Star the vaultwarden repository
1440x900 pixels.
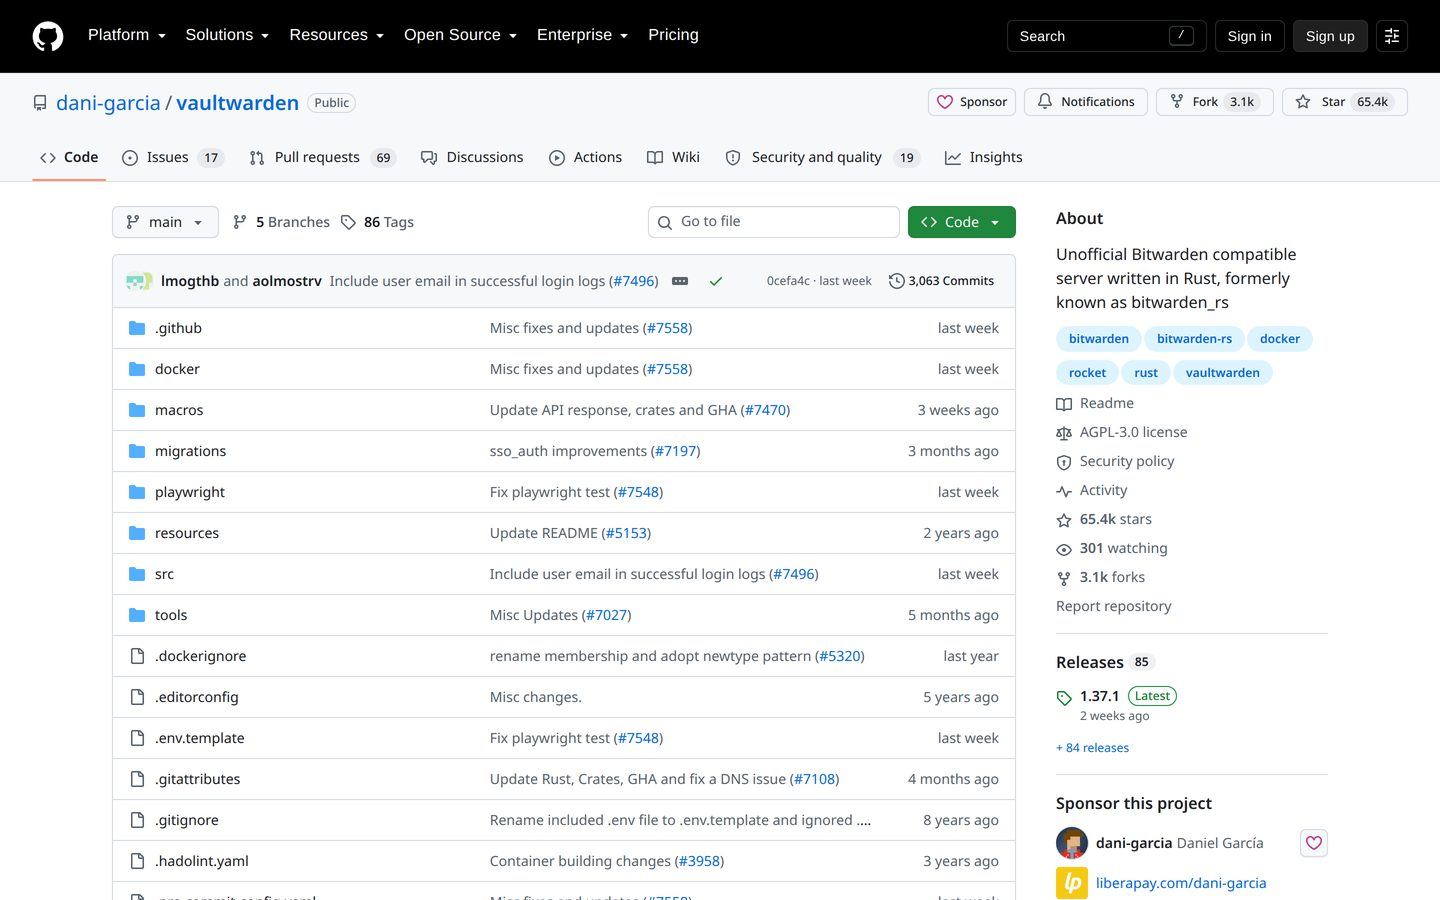tap(1345, 102)
